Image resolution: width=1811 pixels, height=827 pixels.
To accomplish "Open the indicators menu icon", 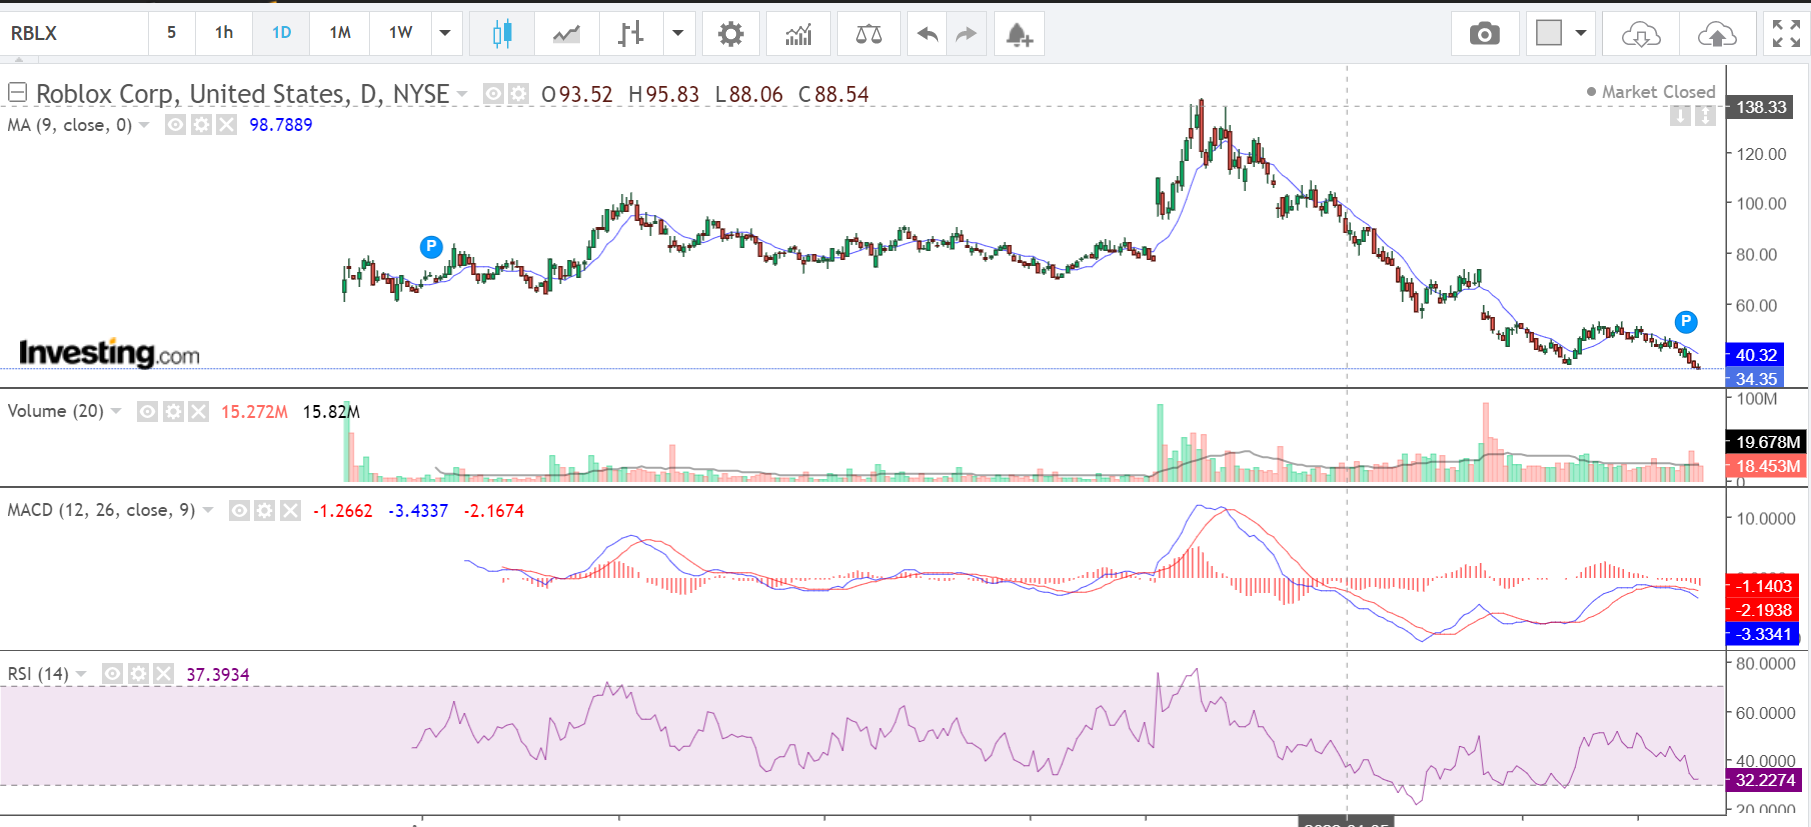I will pos(798,34).
